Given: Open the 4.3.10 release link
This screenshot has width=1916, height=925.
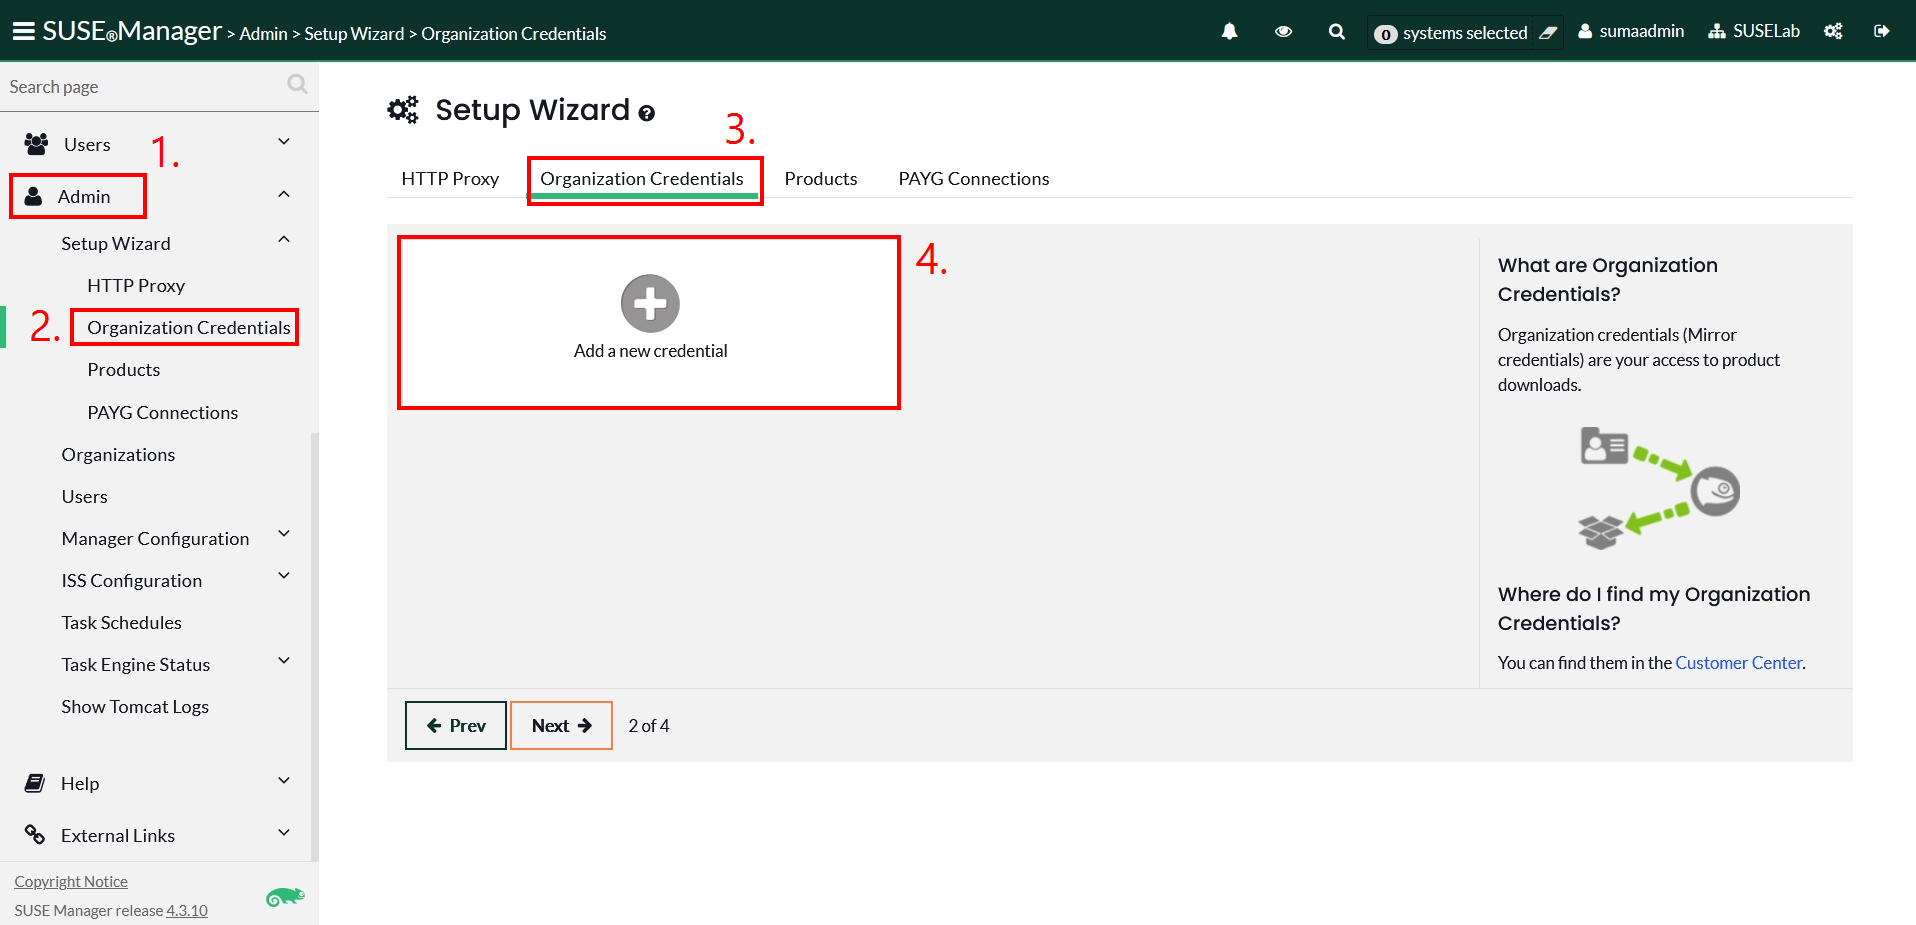Looking at the screenshot, I should pos(187,911).
